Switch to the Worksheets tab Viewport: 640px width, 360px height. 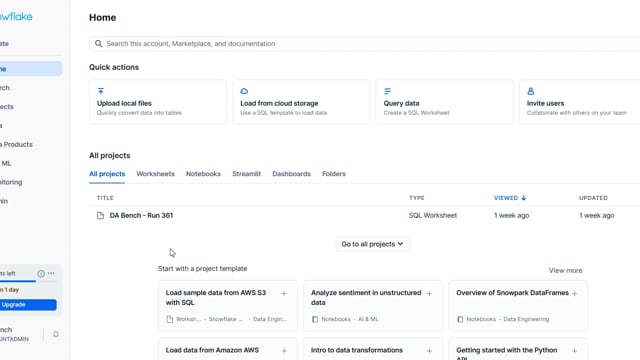click(x=156, y=174)
